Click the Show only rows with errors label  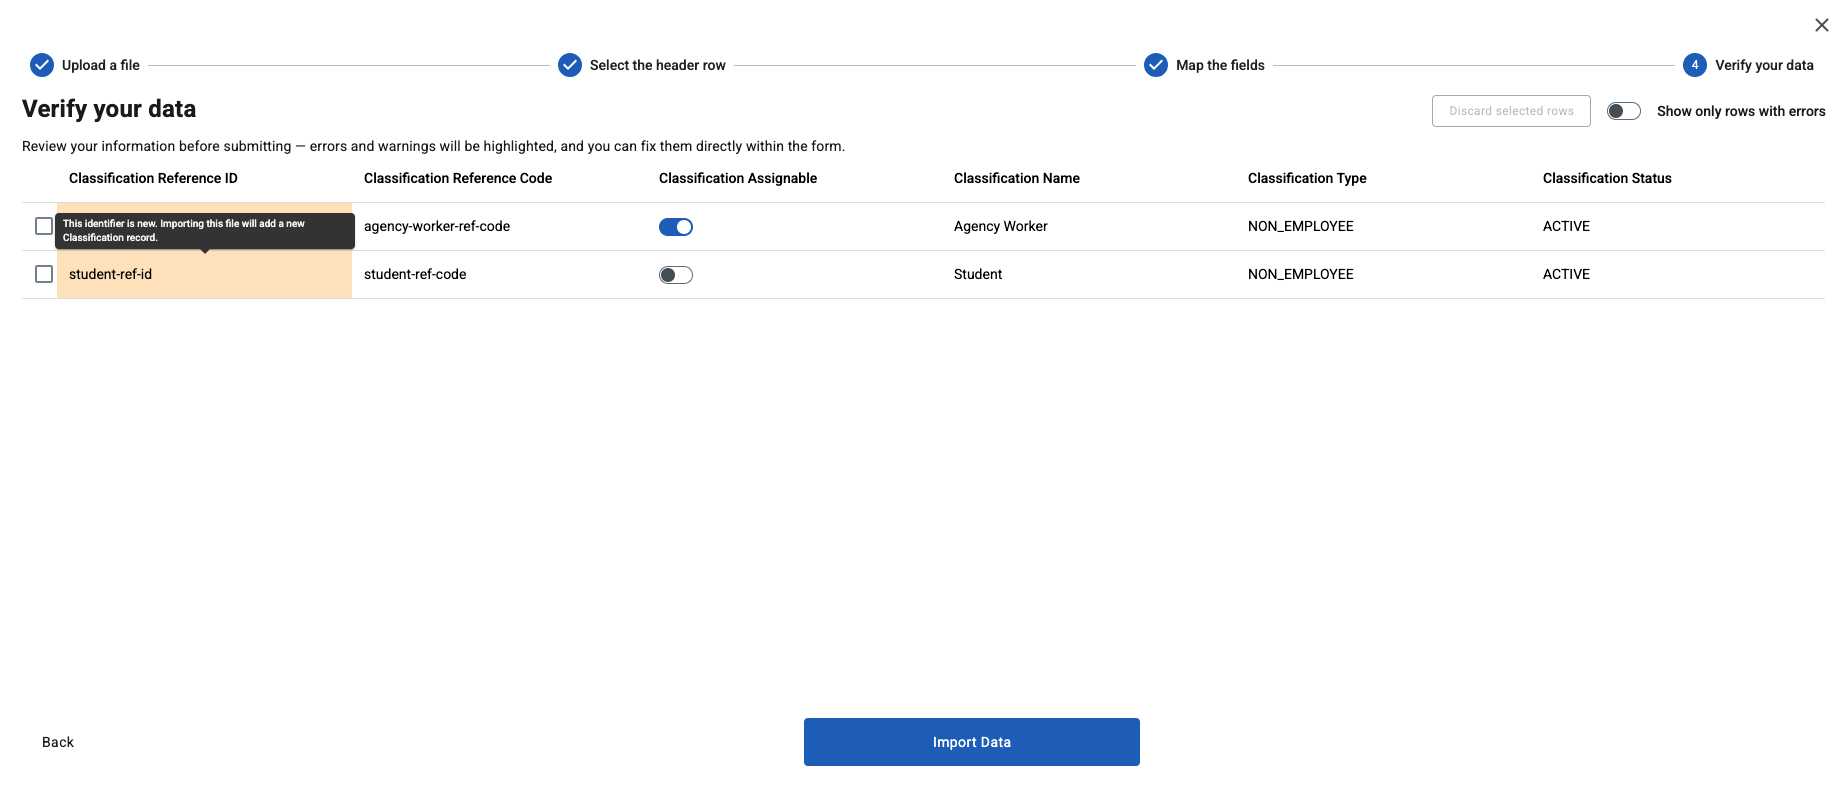(1741, 111)
